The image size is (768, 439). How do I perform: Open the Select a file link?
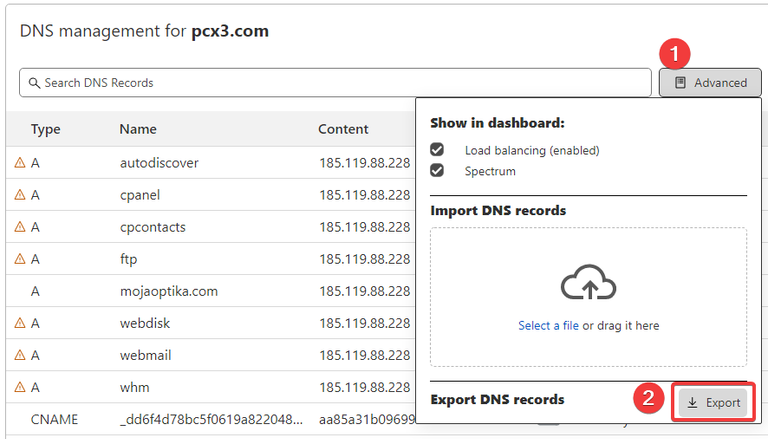(549, 326)
